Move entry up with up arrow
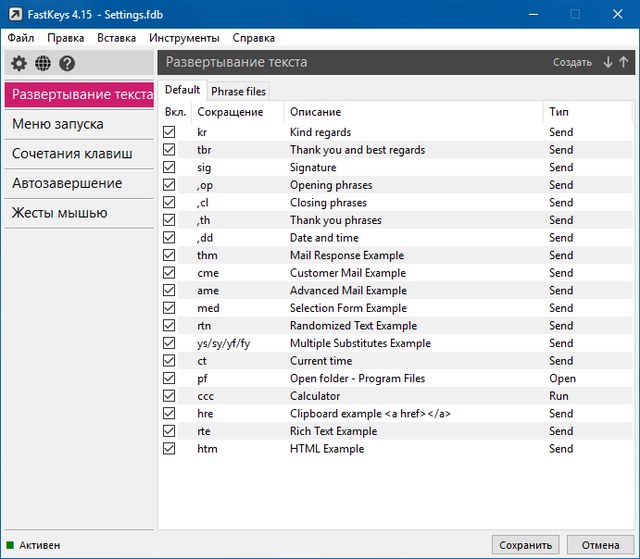This screenshot has height=559, width=640. pyautogui.click(x=624, y=62)
